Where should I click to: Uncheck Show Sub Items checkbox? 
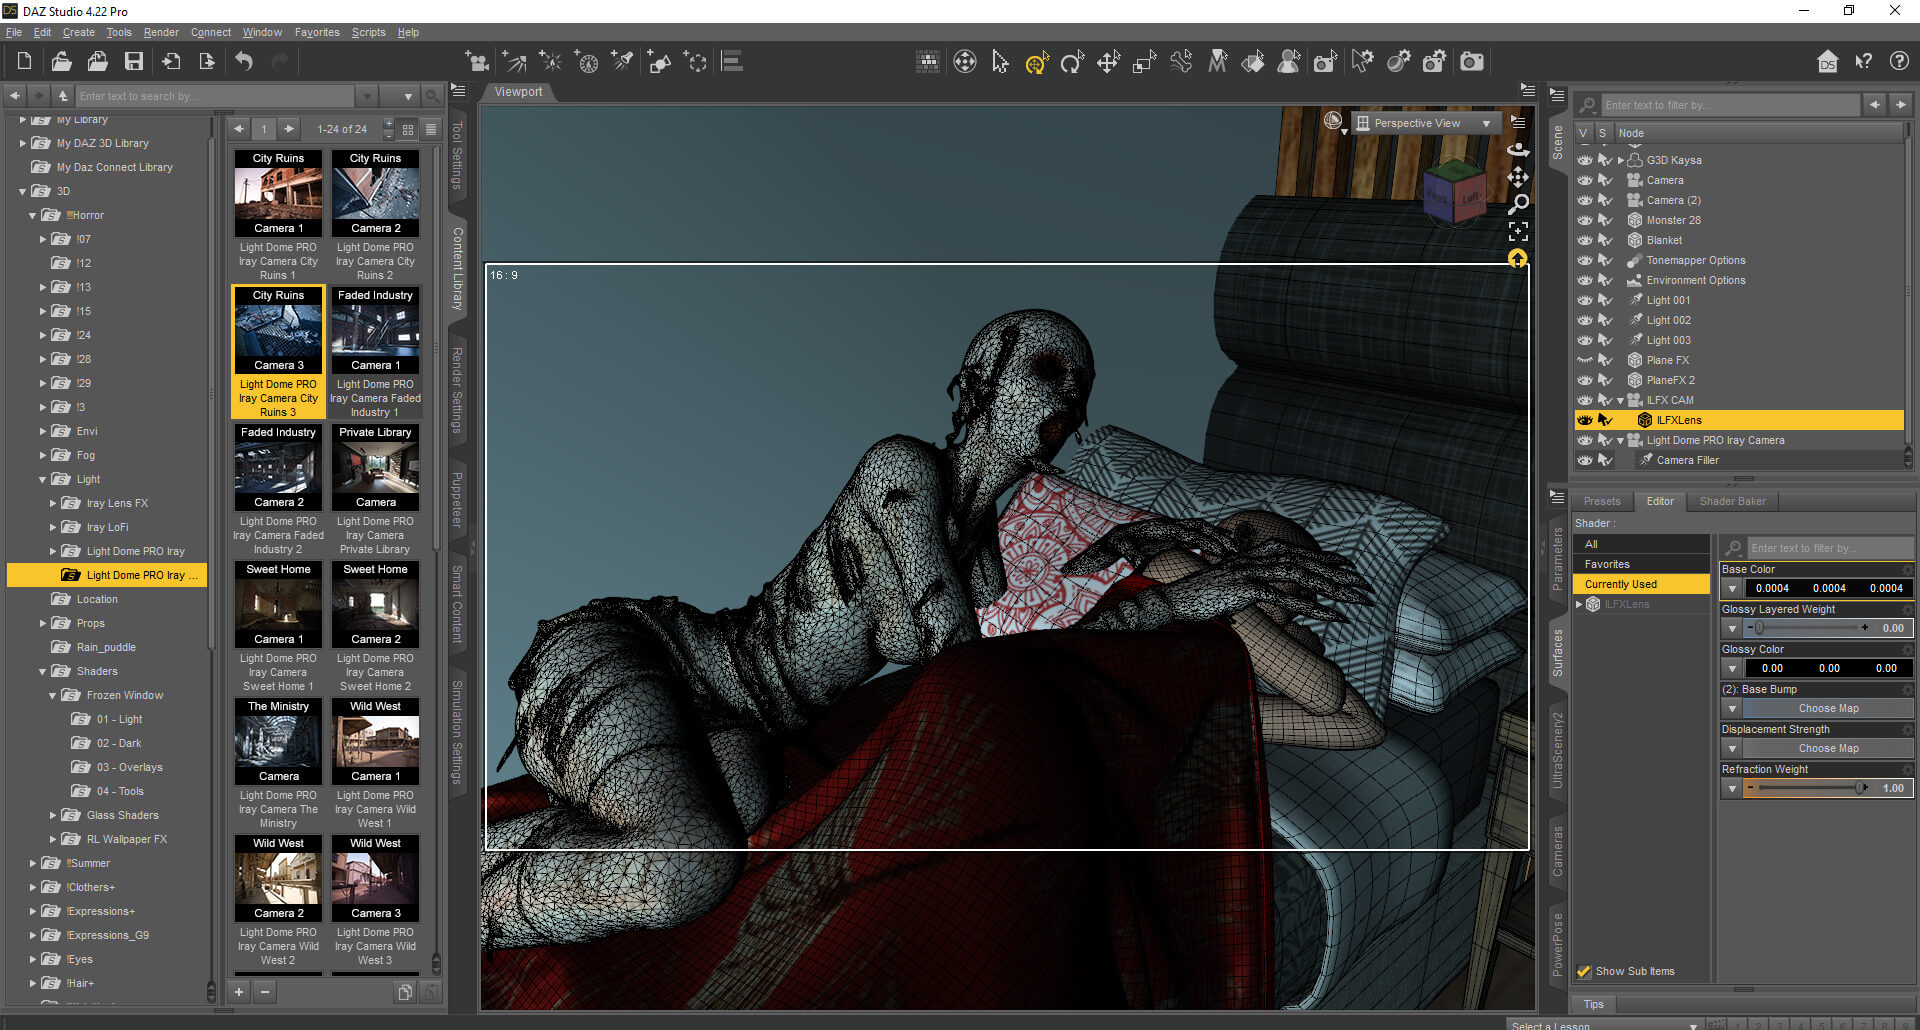(x=1584, y=971)
